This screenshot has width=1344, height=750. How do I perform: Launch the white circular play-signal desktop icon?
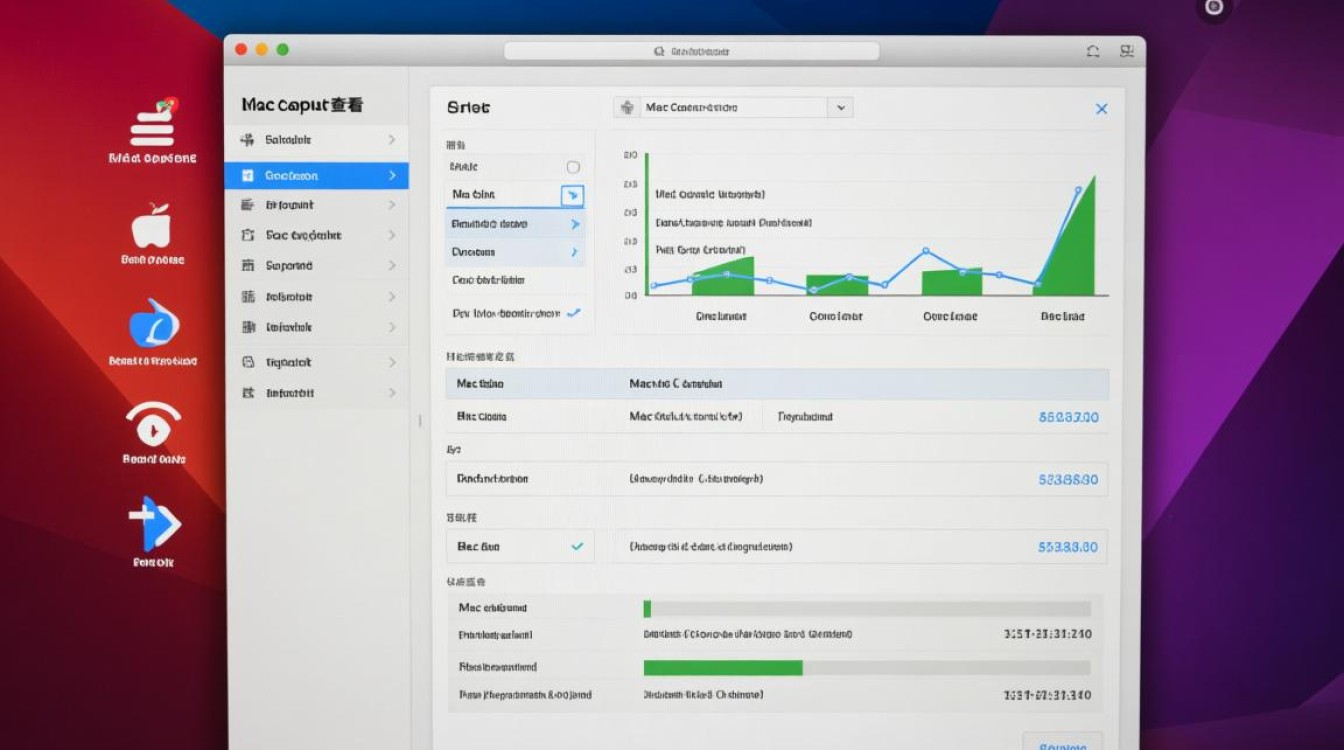tap(153, 425)
